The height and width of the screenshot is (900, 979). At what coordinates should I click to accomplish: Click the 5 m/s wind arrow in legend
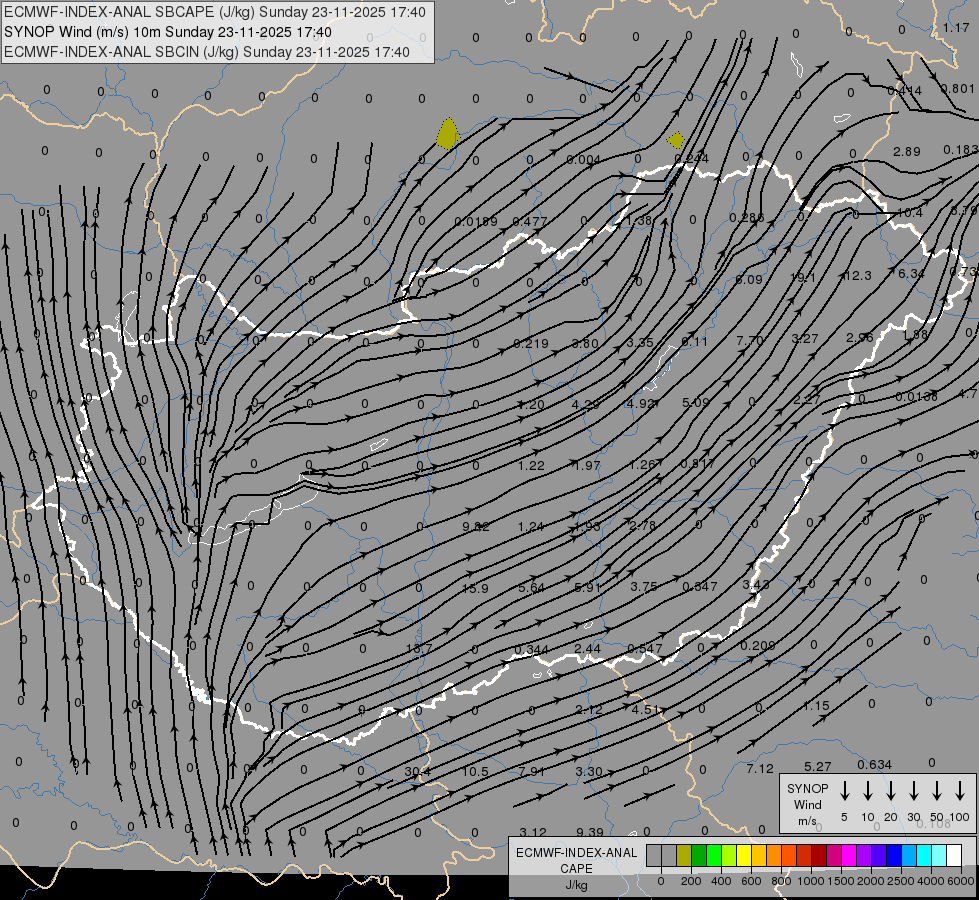pos(845,791)
